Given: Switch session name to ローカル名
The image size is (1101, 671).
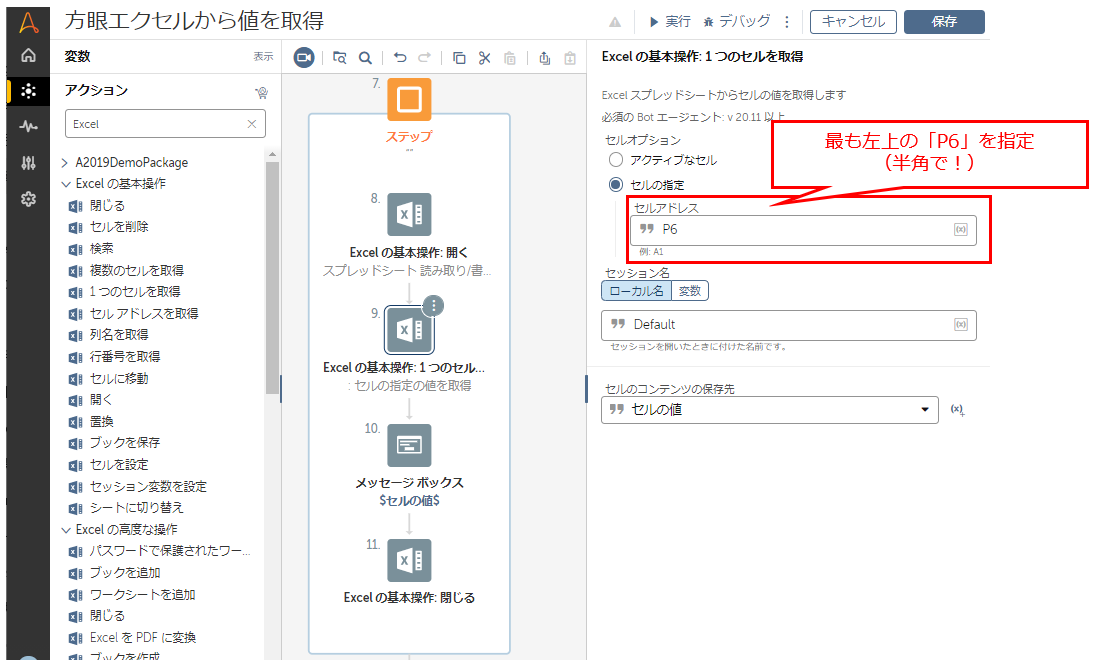Looking at the screenshot, I should click(636, 291).
